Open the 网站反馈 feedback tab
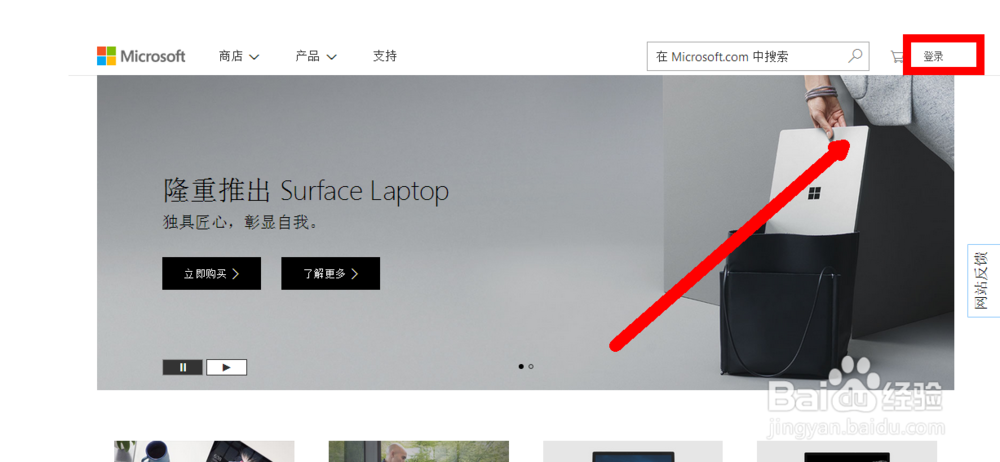1000x462 pixels. coord(983,280)
